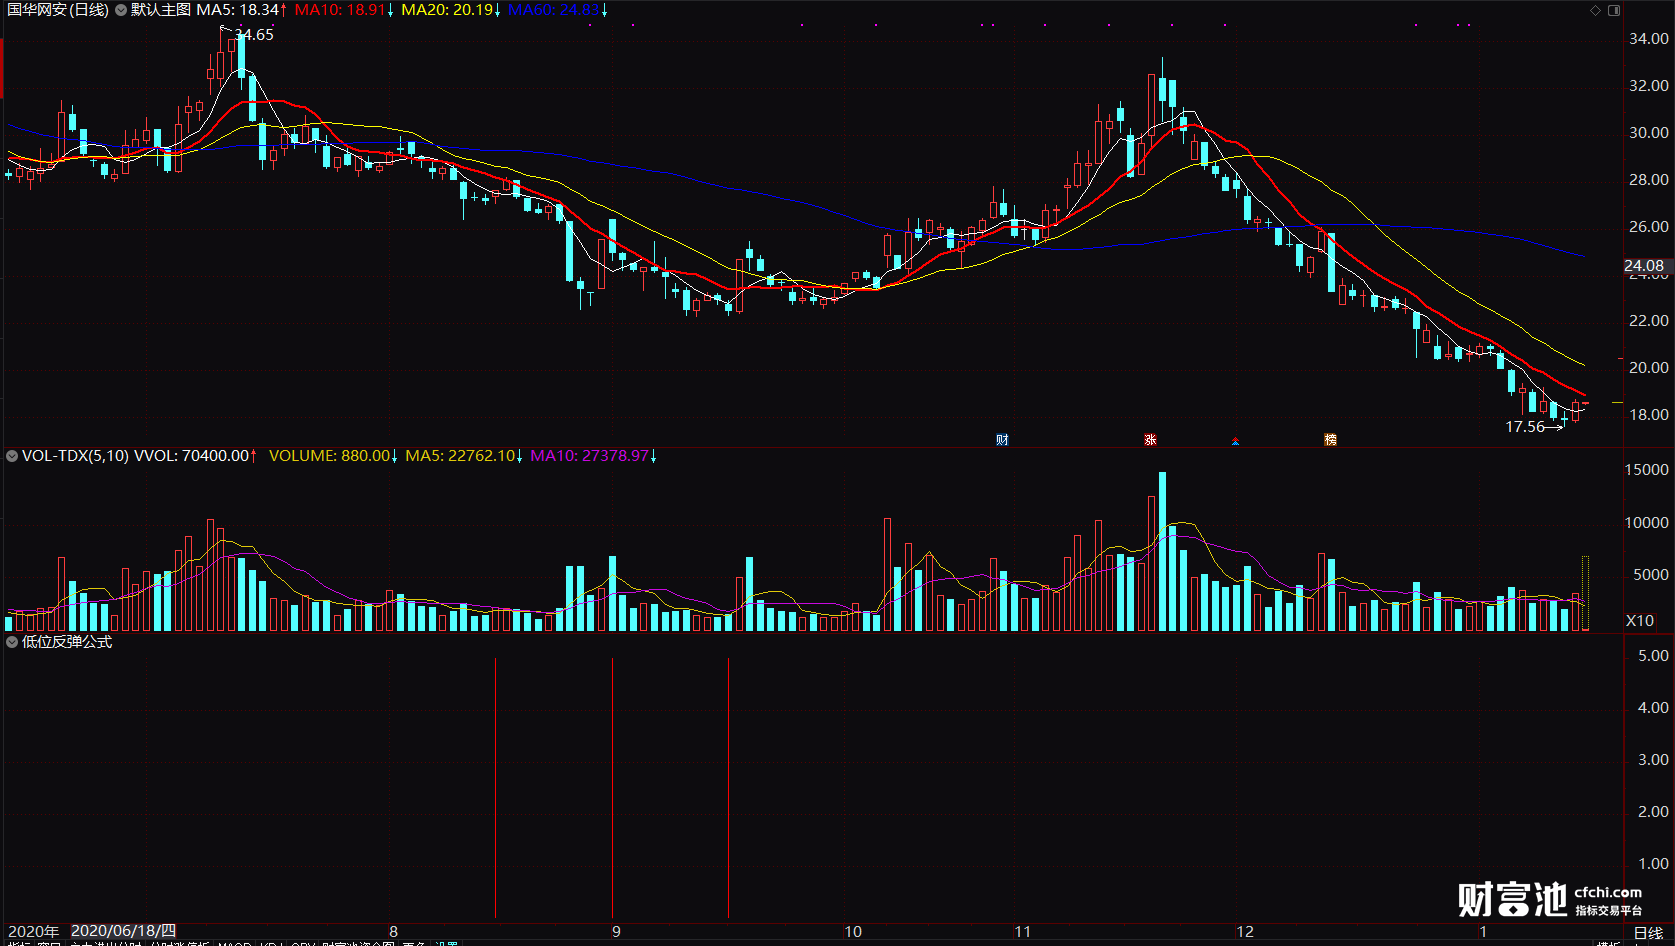Open the cyan 设置 link in bottom bar
The width and height of the screenshot is (1675, 946).
446,943
